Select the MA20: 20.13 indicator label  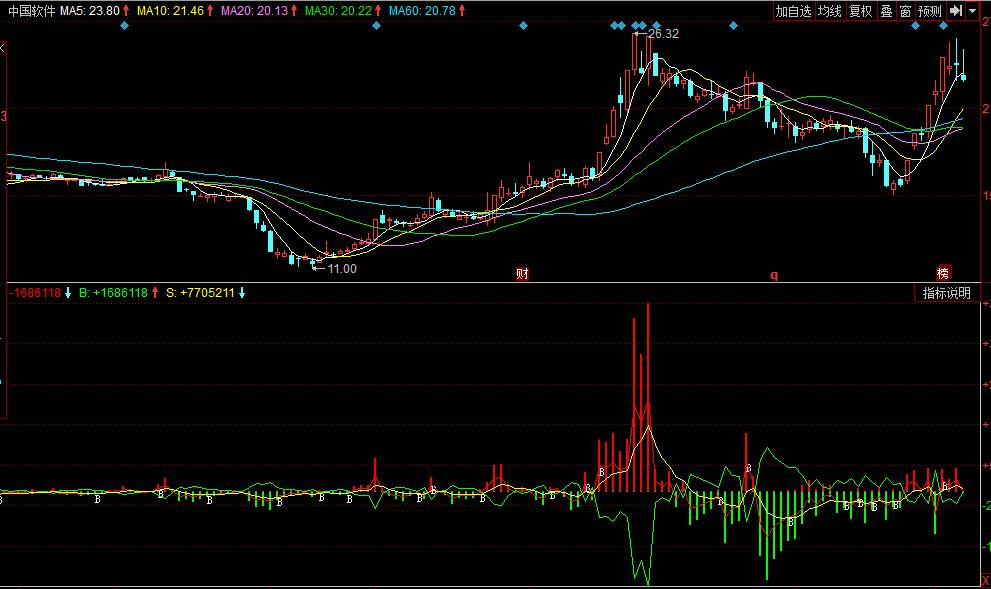tap(254, 11)
